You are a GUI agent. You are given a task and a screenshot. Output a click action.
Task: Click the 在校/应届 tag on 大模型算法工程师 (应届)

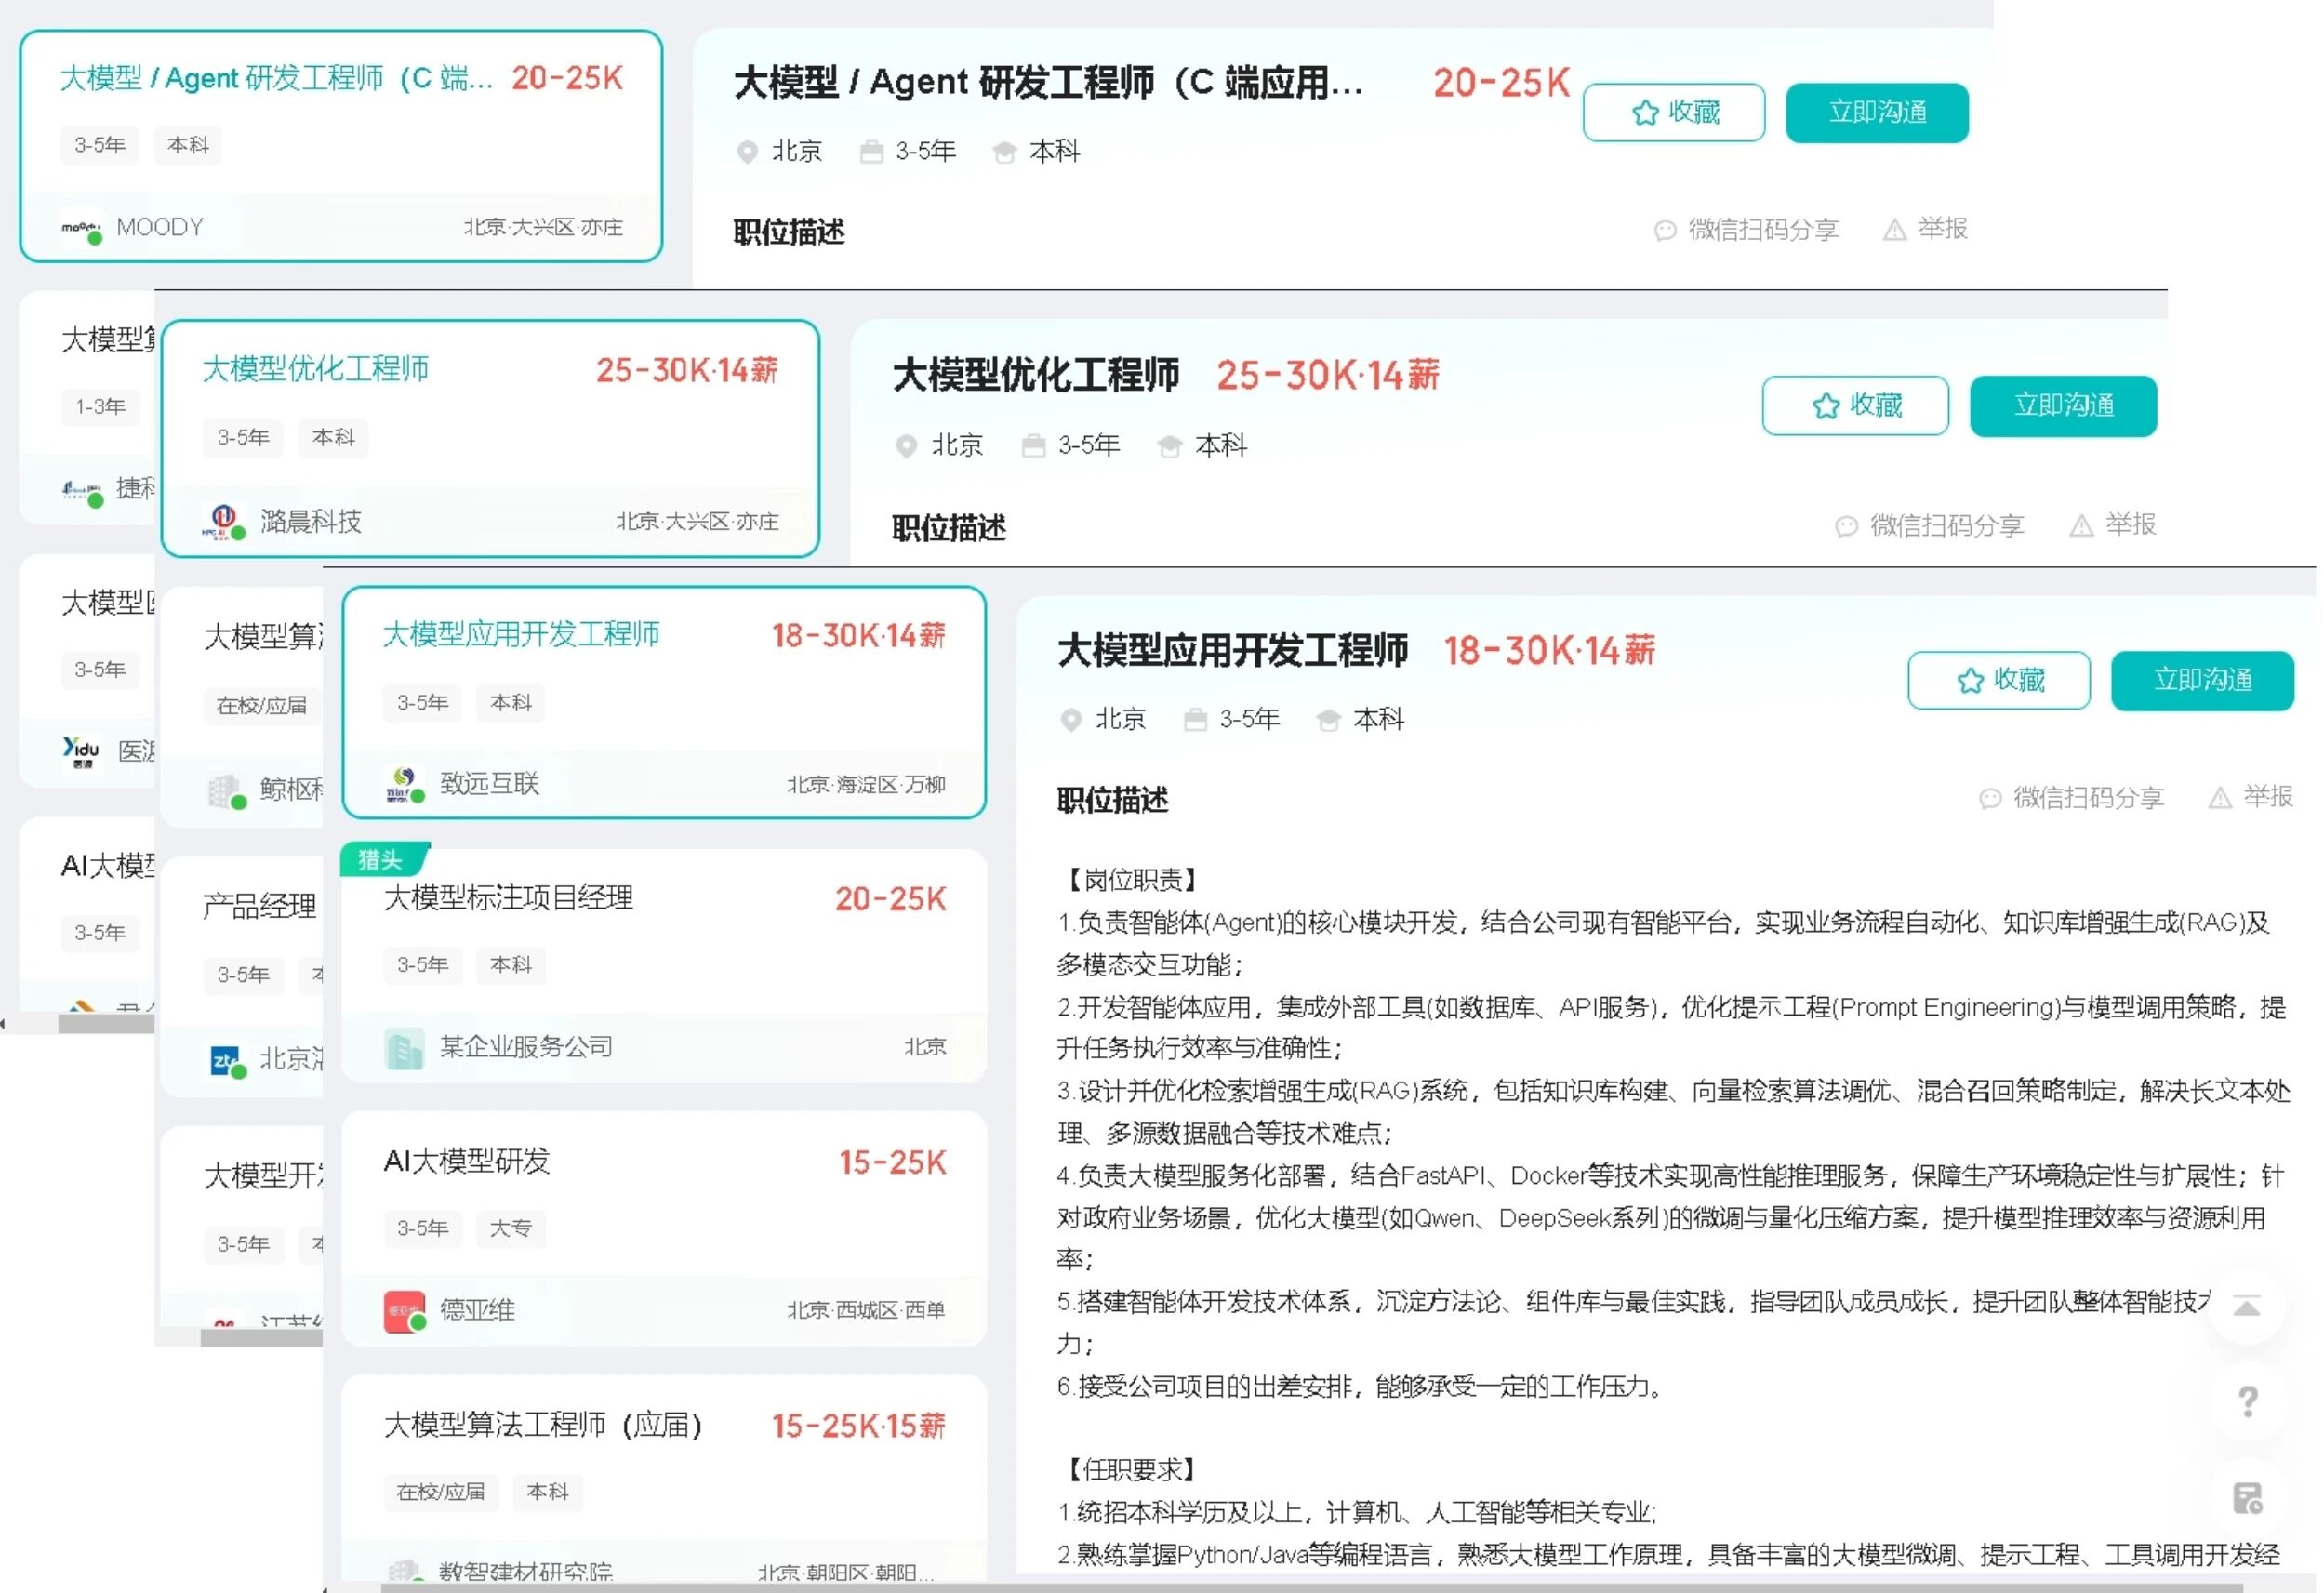click(440, 1492)
